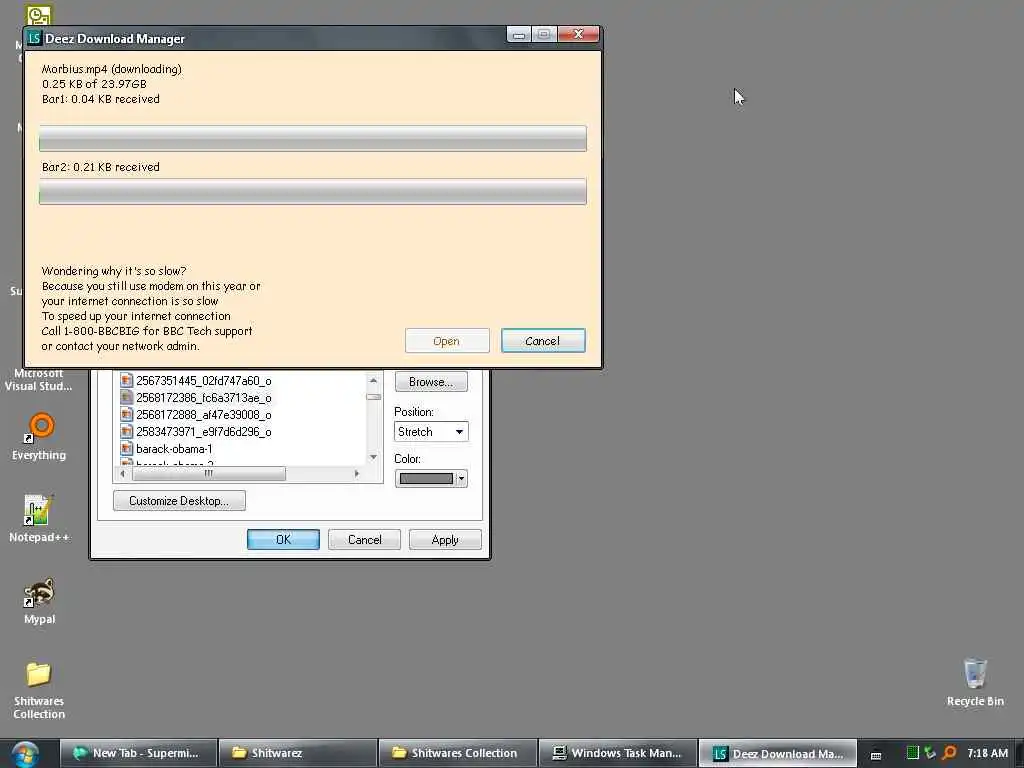Click the 'Call 1-800-BBCBIG' support text line
This screenshot has height=768, width=1024.
(x=146, y=331)
